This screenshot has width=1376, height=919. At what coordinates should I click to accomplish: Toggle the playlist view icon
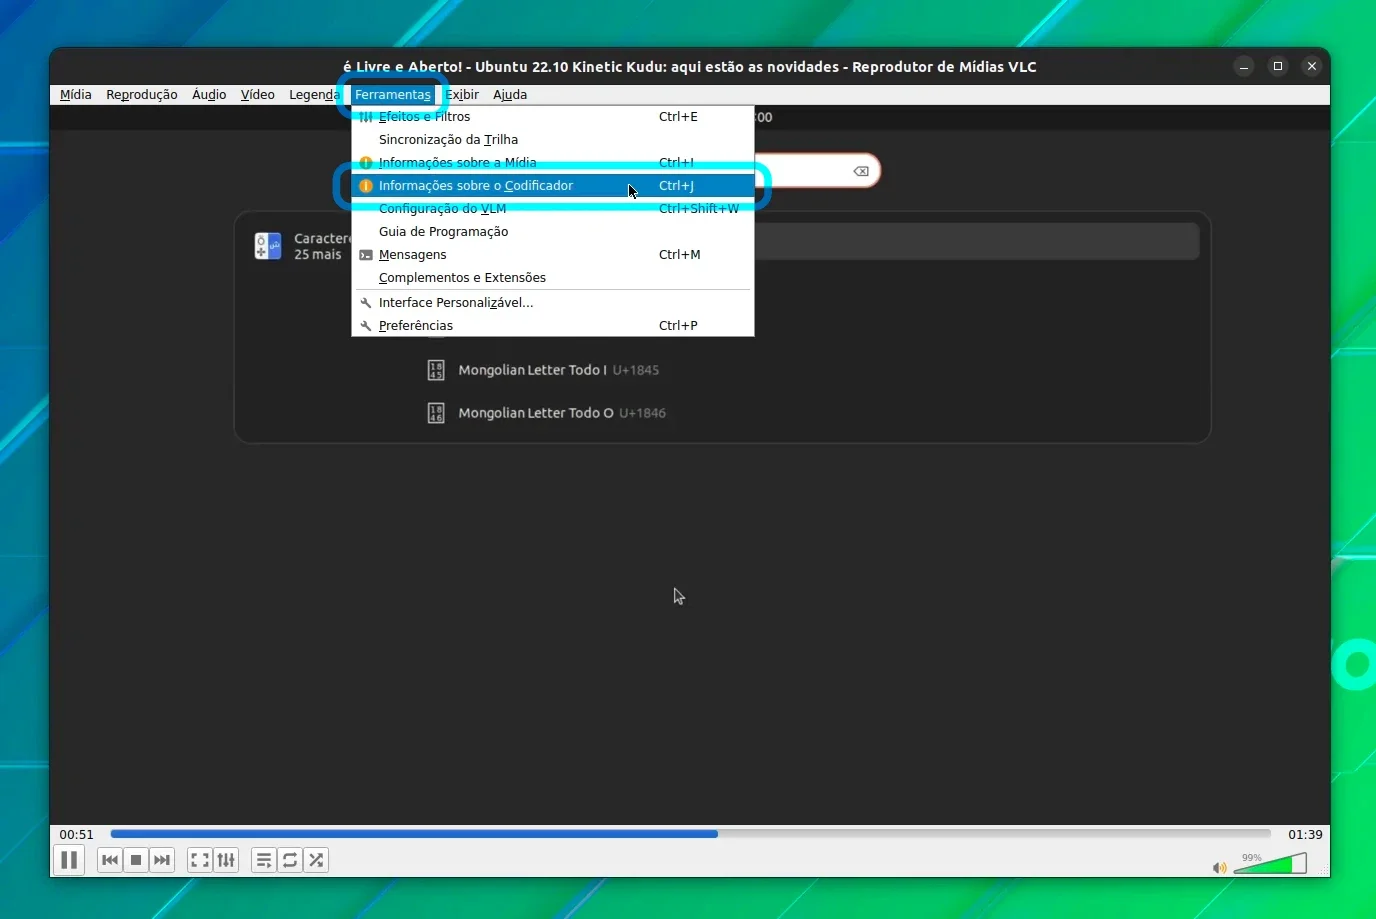(x=264, y=860)
